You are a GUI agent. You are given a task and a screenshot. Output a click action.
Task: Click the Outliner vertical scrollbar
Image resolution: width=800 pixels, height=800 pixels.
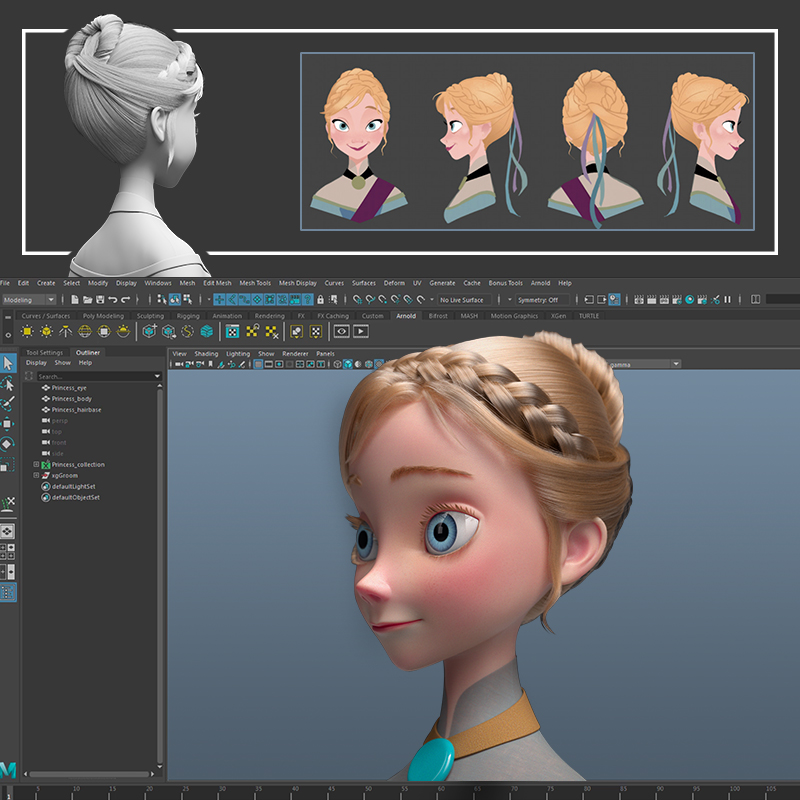pyautogui.click(x=160, y=576)
